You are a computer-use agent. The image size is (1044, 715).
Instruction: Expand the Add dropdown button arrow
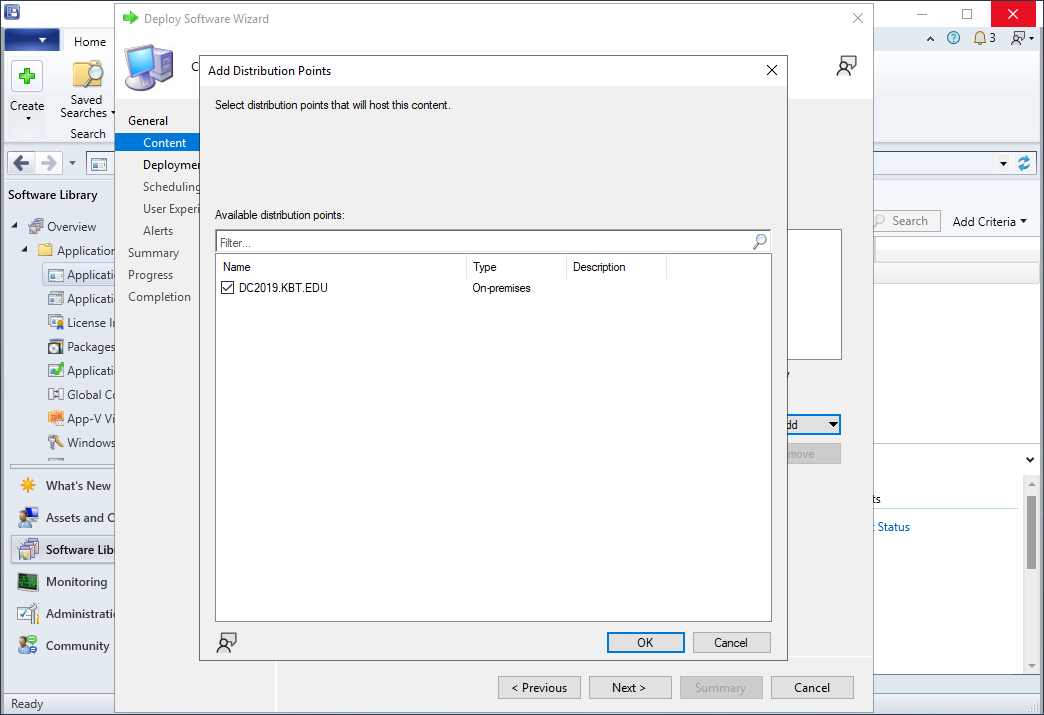[832, 425]
